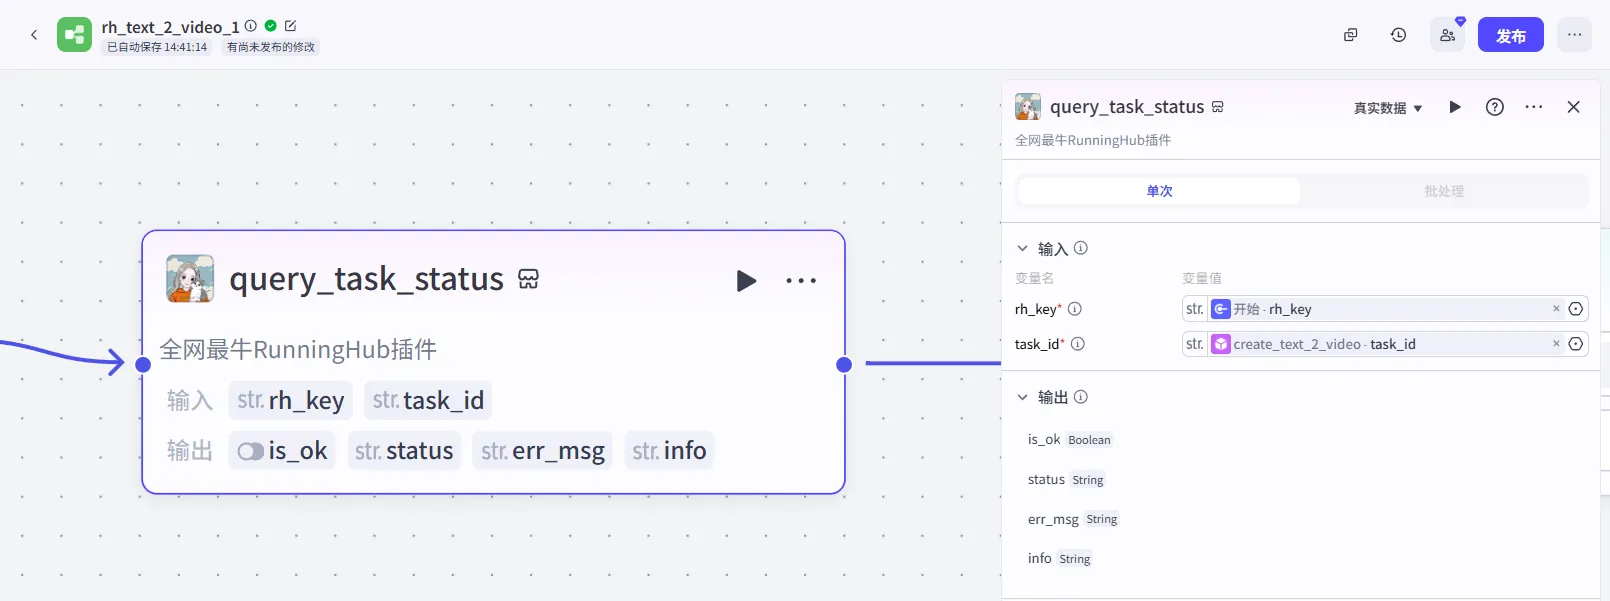Open node three-dot menu on canvas
This screenshot has height=601, width=1610.
[801, 281]
